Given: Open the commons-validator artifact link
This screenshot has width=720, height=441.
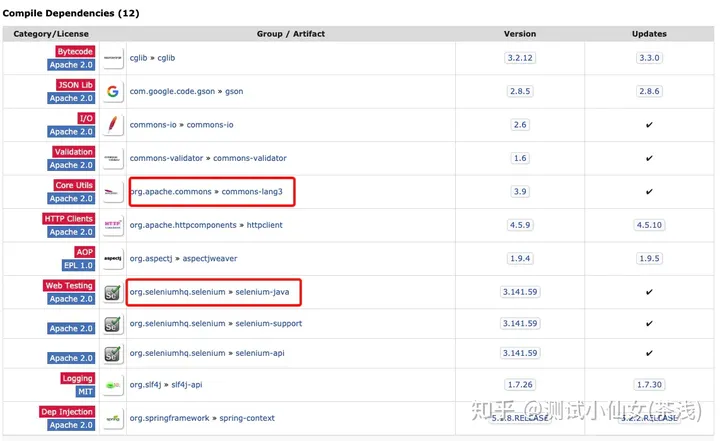Looking at the screenshot, I should pyautogui.click(x=250, y=158).
